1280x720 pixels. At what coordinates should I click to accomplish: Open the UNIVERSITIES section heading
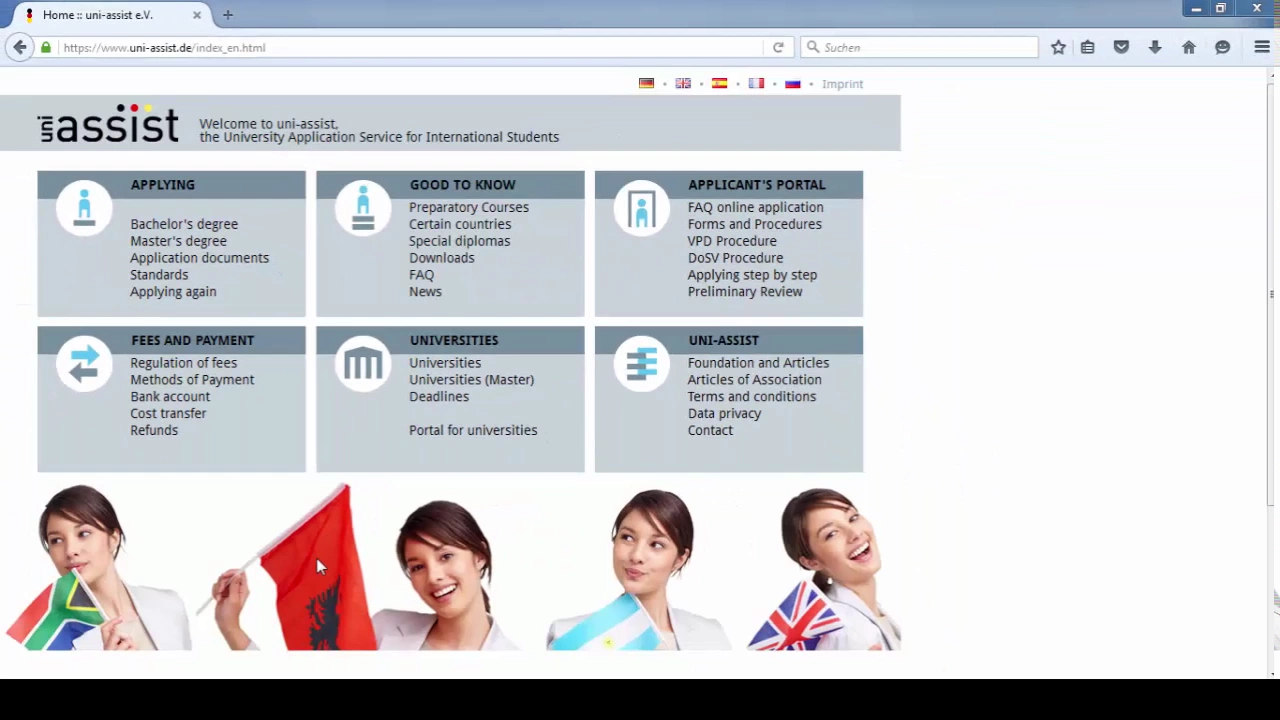coord(454,340)
